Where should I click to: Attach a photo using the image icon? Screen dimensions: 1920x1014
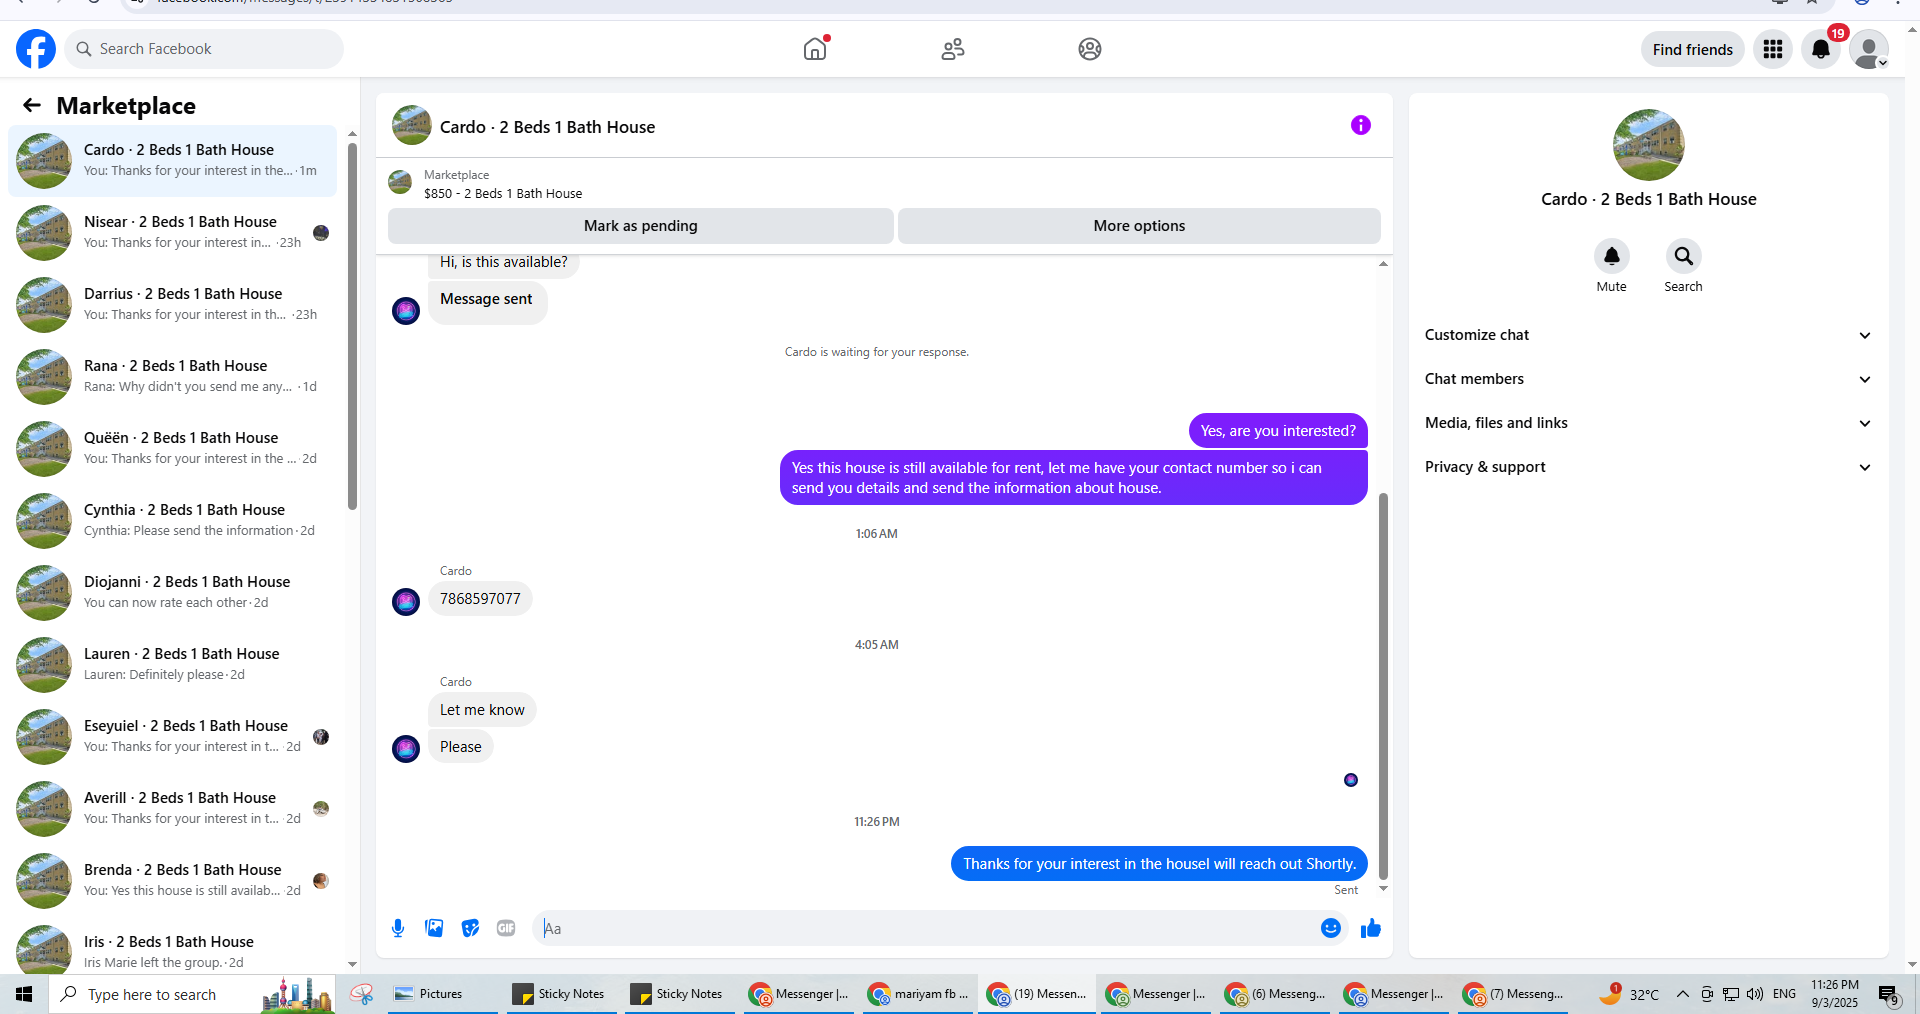point(434,928)
